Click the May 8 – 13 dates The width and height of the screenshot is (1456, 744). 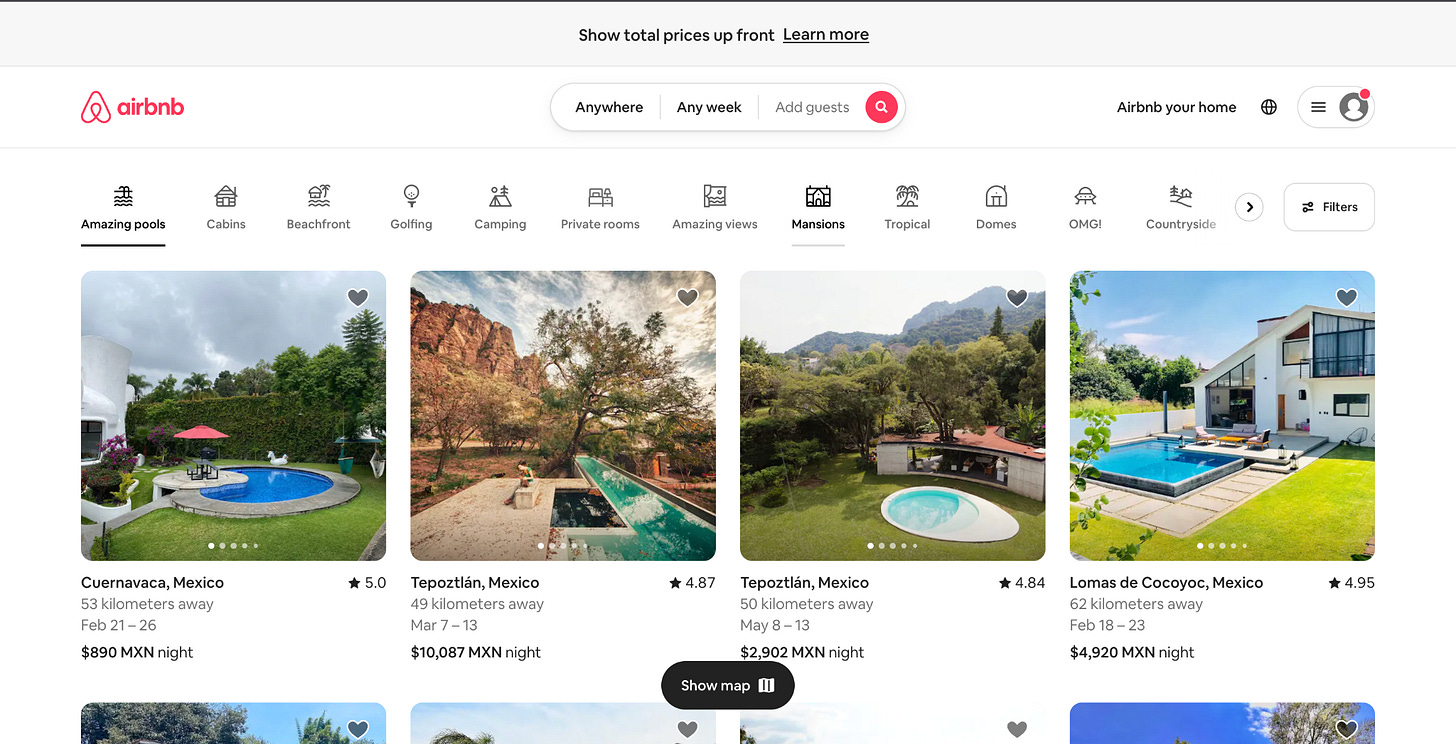coord(775,625)
